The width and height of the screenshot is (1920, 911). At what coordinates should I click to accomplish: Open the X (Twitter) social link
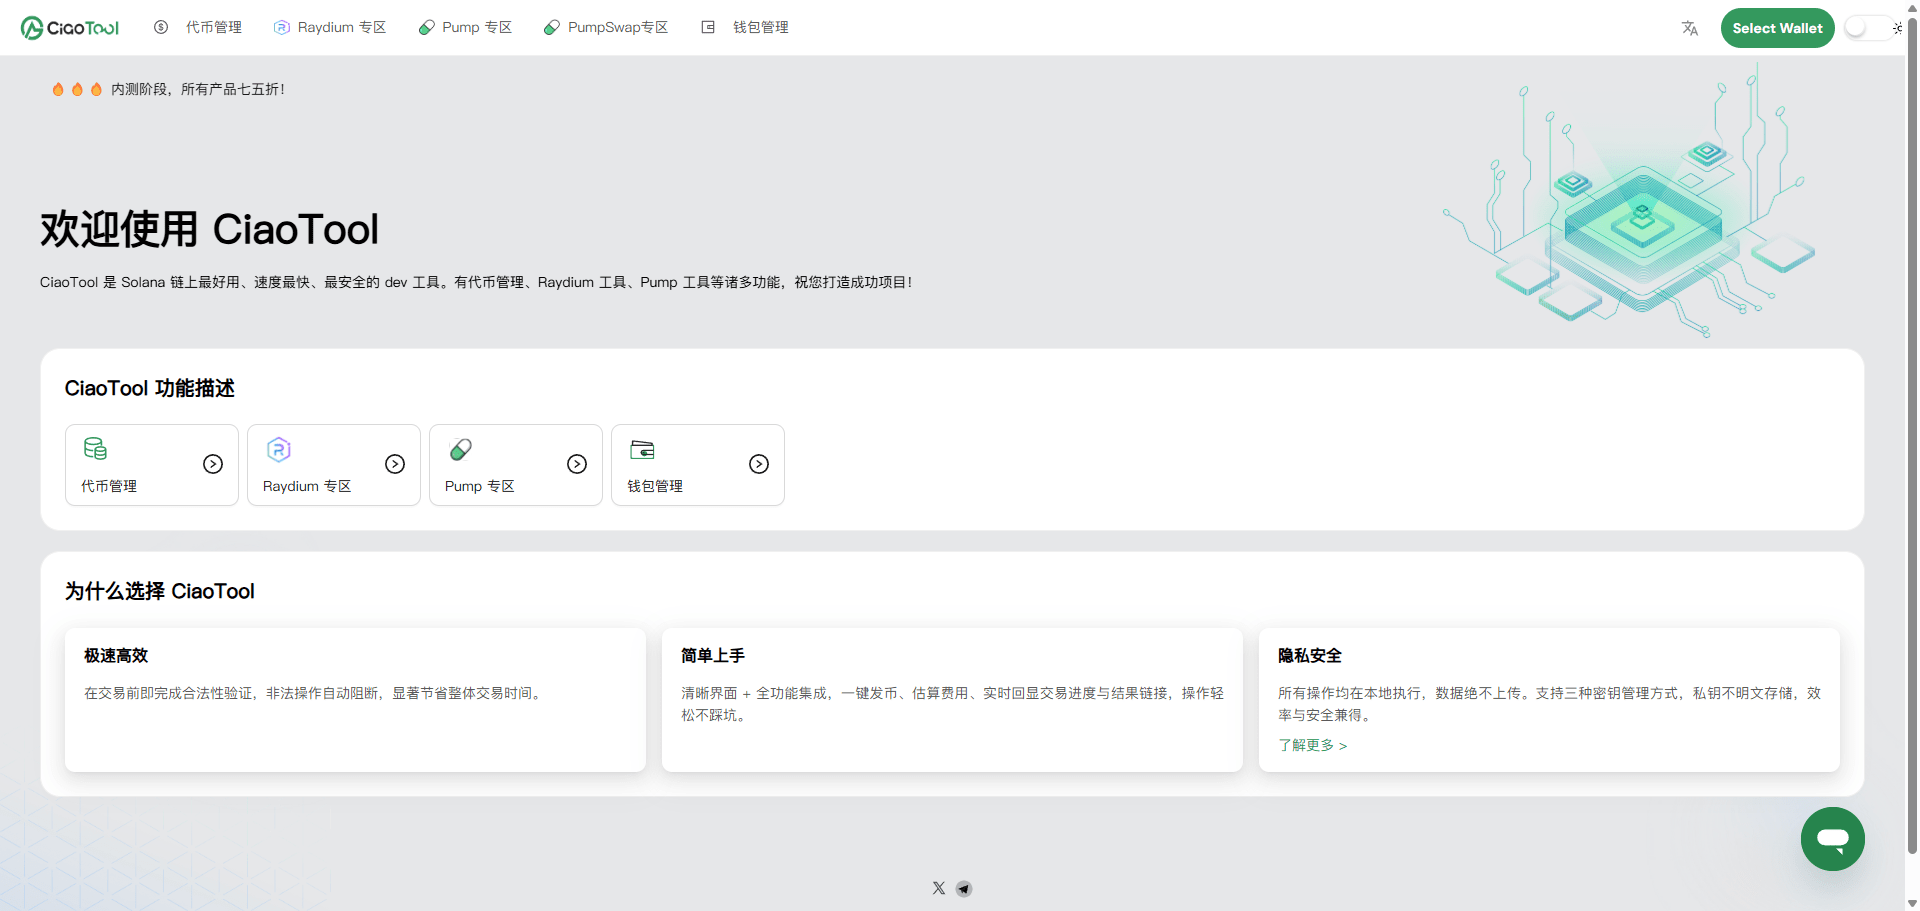[x=939, y=888]
